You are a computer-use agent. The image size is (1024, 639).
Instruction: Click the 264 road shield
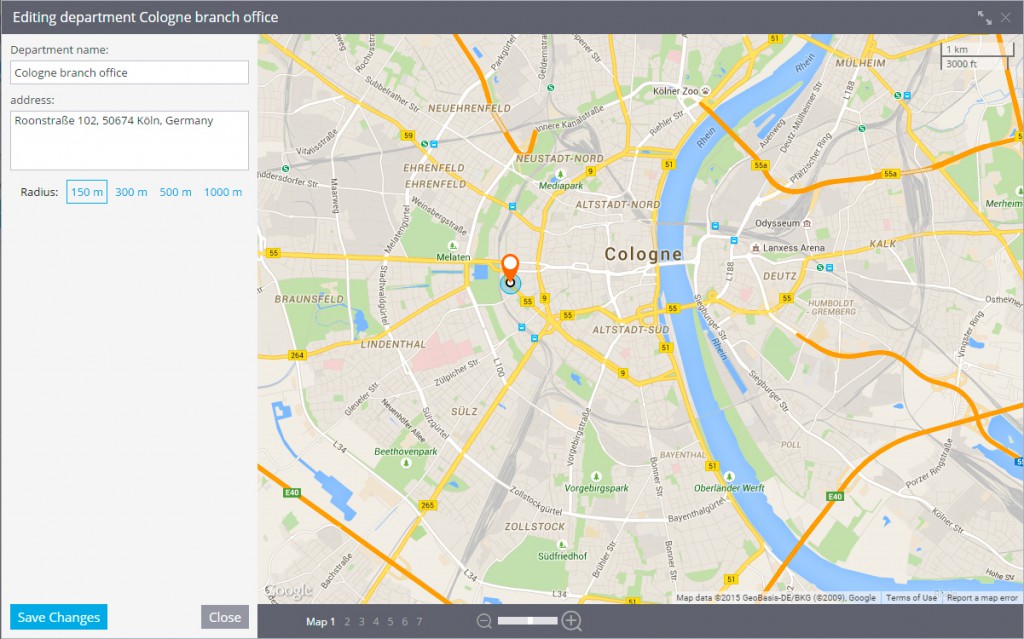(297, 355)
